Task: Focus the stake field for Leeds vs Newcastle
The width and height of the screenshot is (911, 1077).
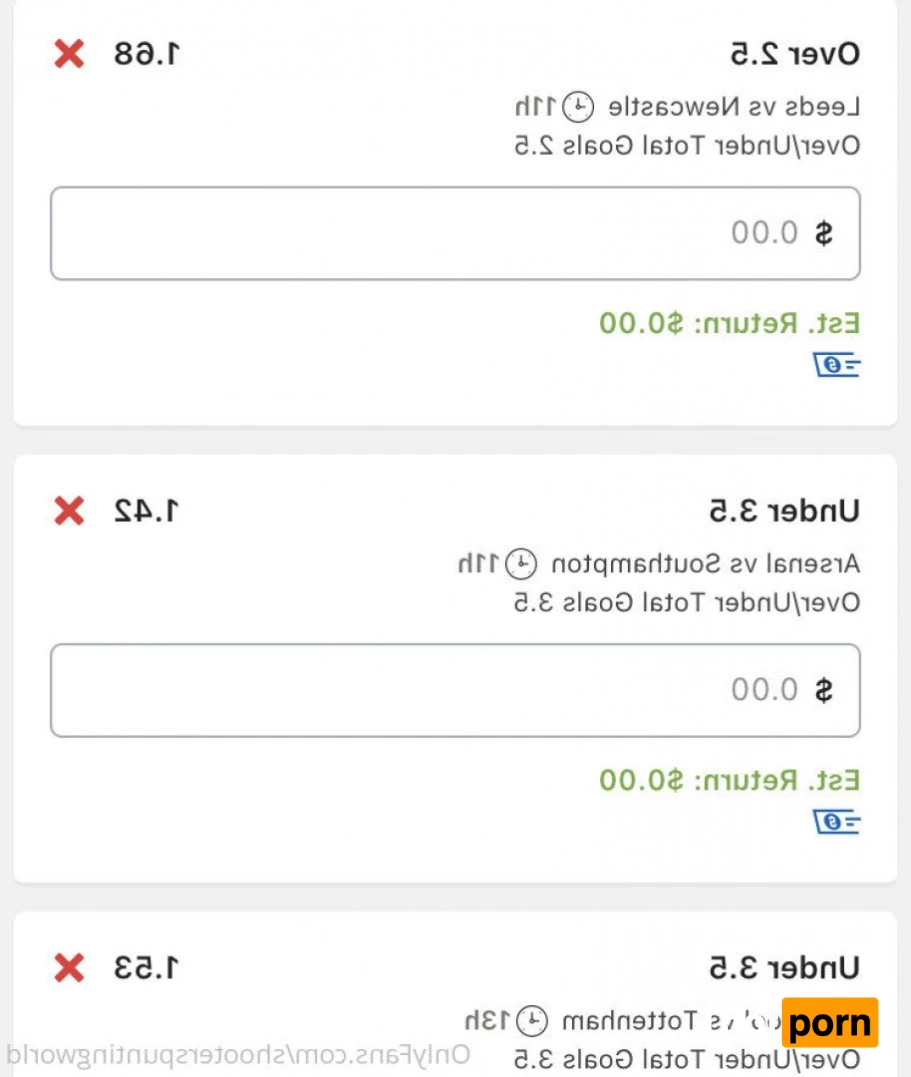Action: point(455,234)
